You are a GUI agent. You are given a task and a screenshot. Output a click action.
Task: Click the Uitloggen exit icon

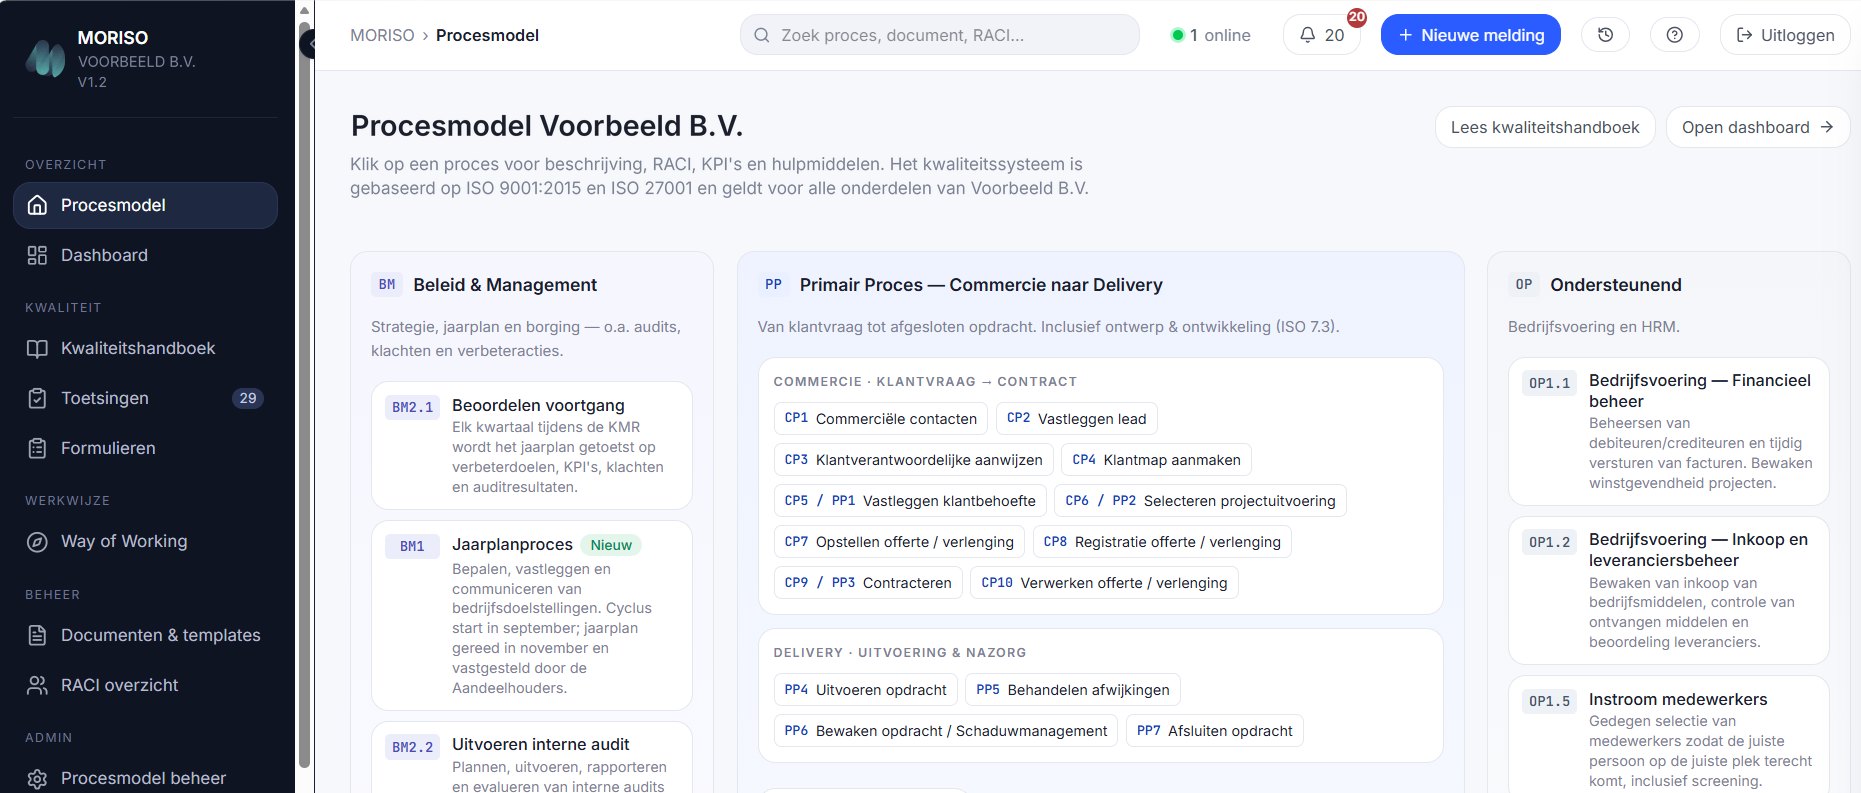(1744, 35)
